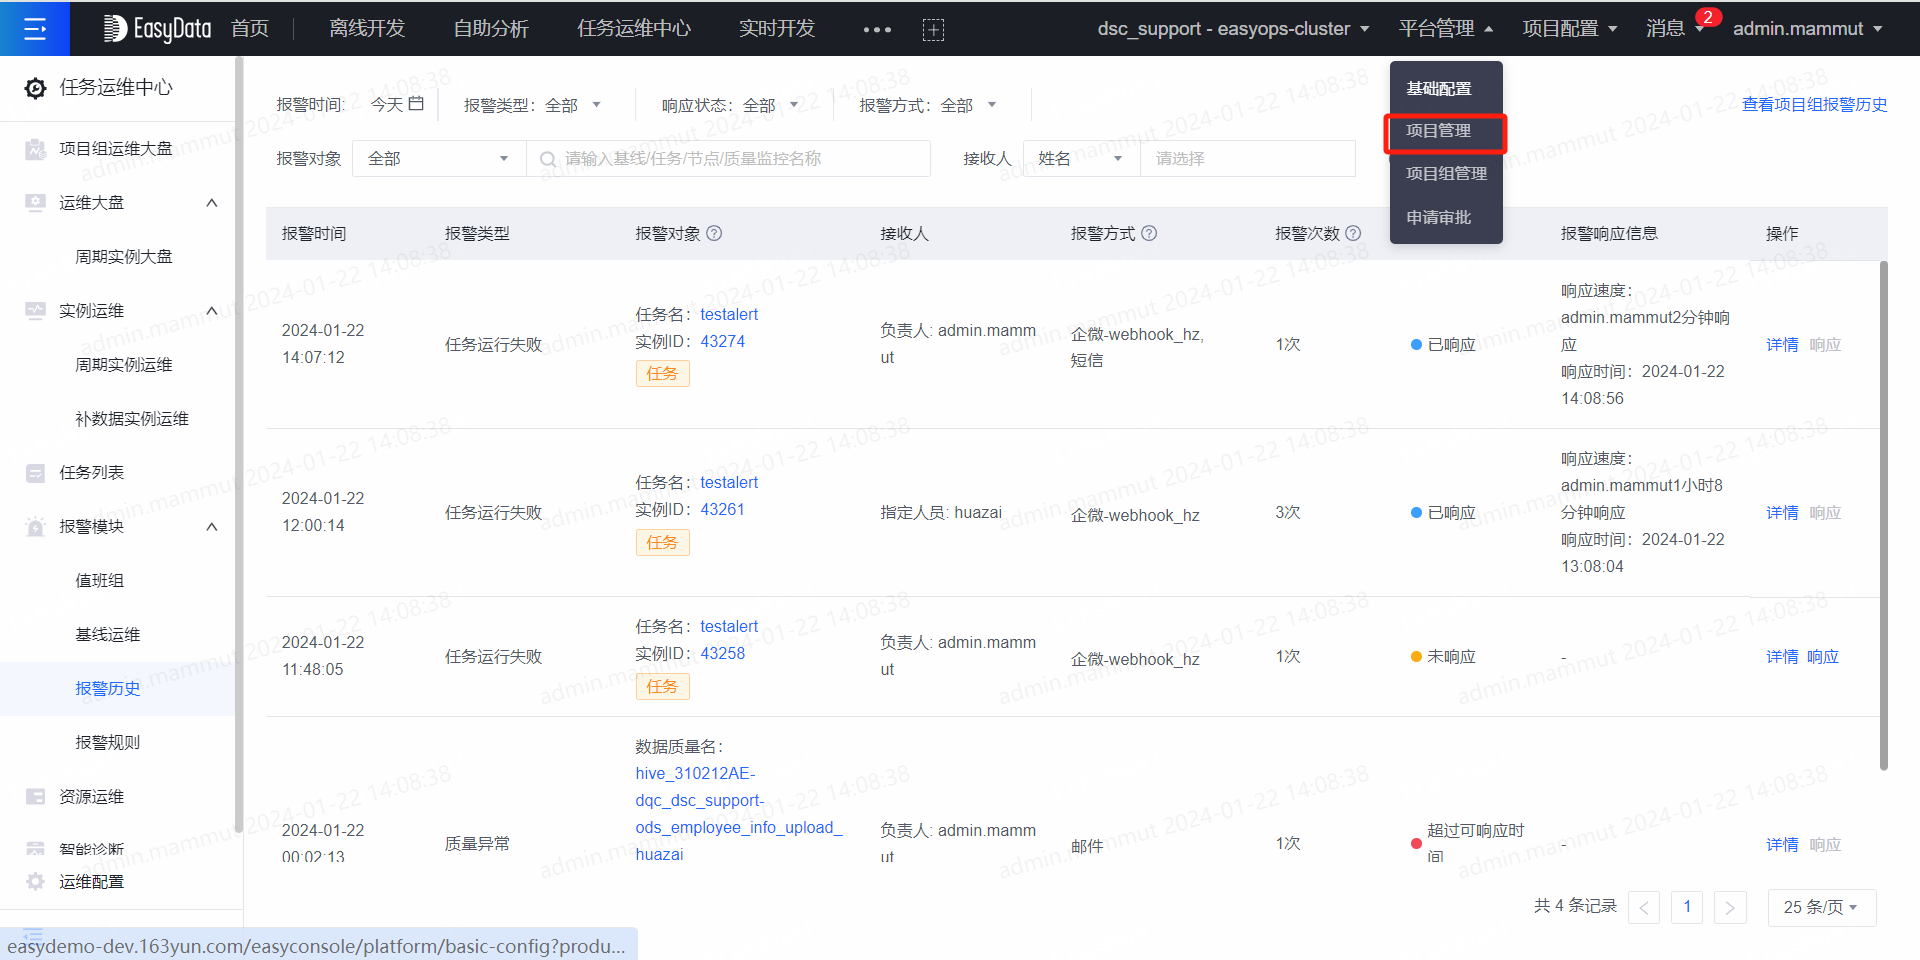Viewport: 1920px width, 960px height.
Task: Open the 项目配置 top menu
Action: [1570, 29]
